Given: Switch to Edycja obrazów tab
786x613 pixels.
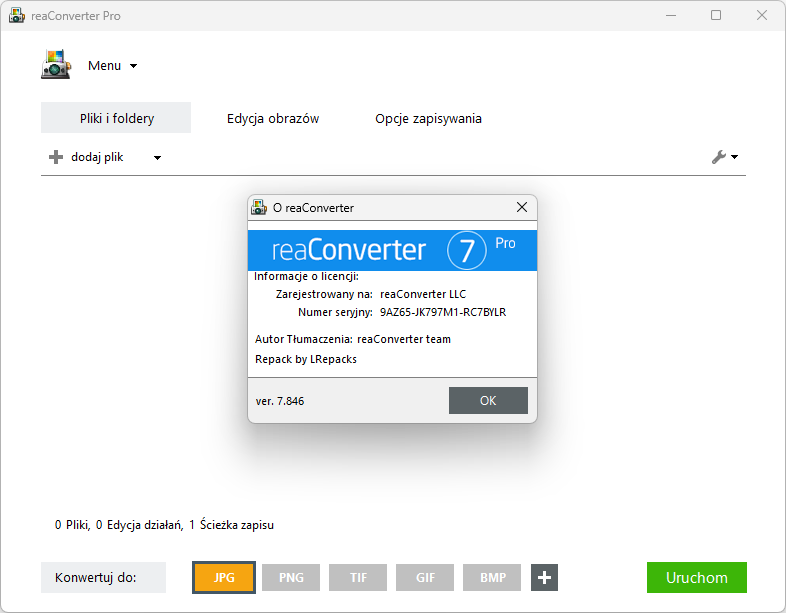Looking at the screenshot, I should pos(273,118).
